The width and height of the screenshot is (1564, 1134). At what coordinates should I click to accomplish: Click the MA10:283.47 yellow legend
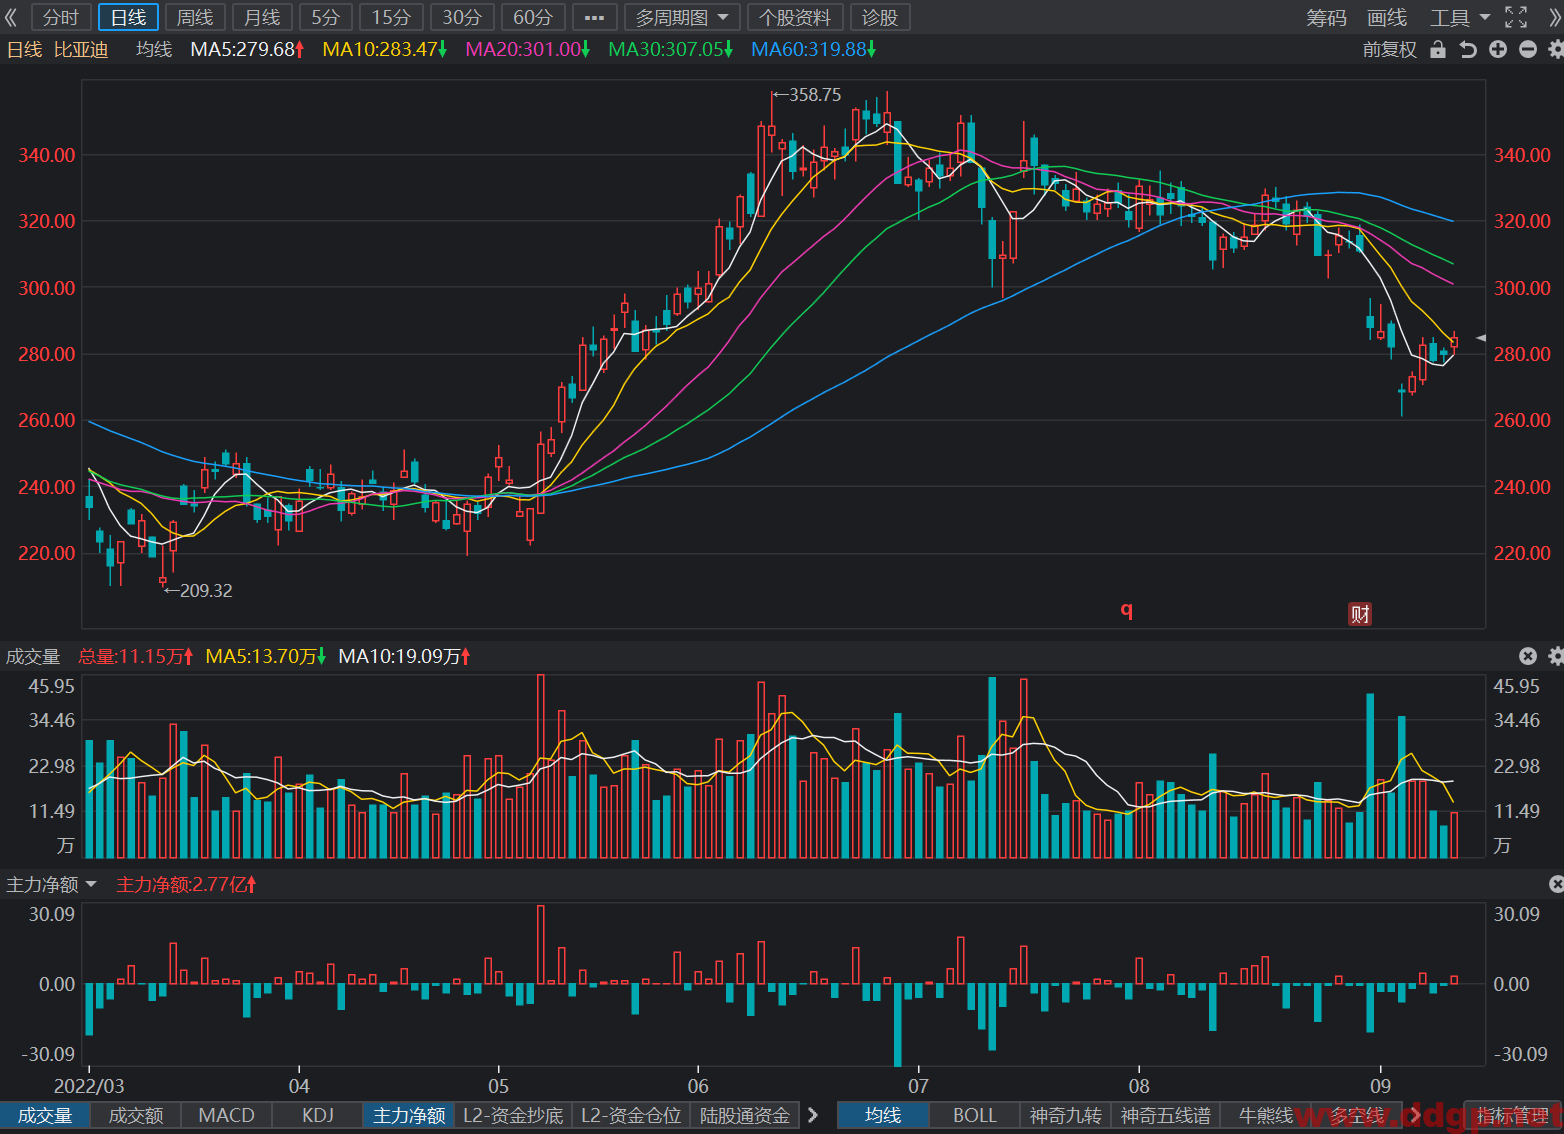tap(385, 49)
